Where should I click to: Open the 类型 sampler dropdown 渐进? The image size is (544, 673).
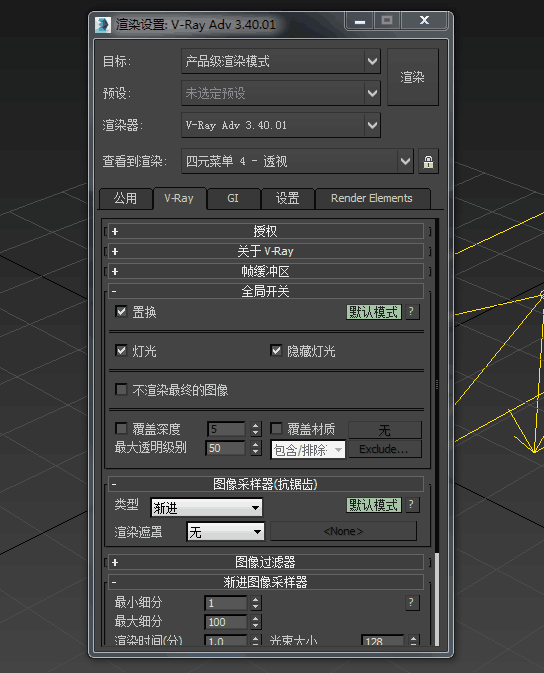[x=206, y=508]
